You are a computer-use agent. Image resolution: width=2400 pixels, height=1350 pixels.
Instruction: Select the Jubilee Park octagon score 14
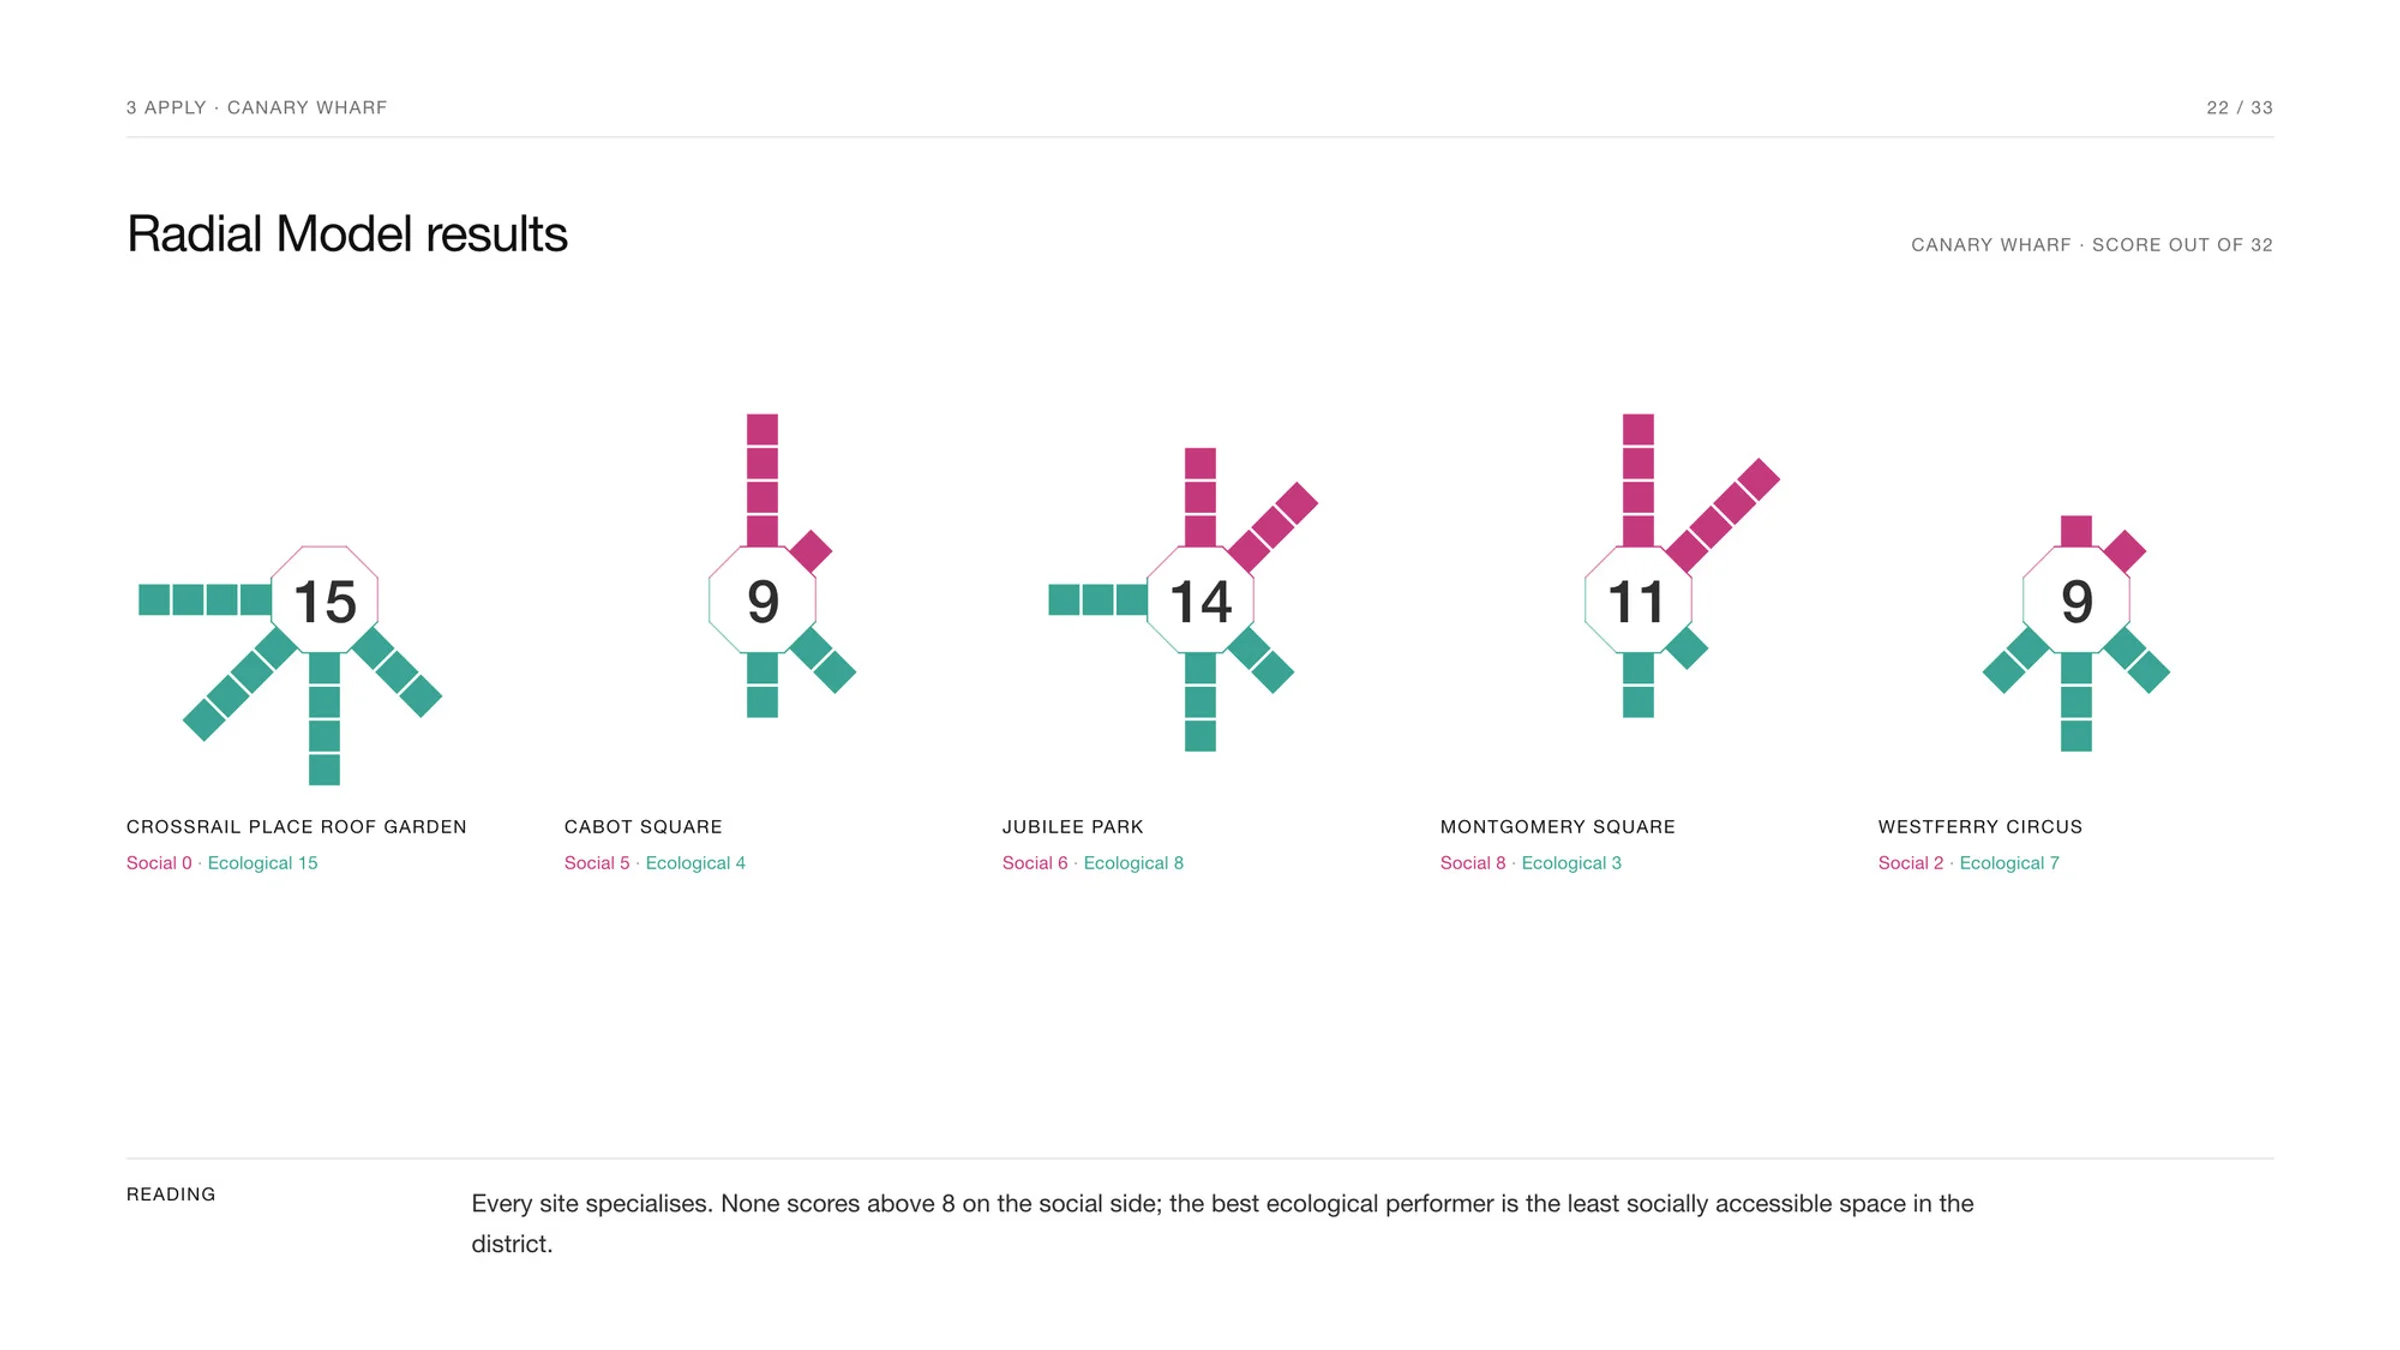click(x=1200, y=600)
